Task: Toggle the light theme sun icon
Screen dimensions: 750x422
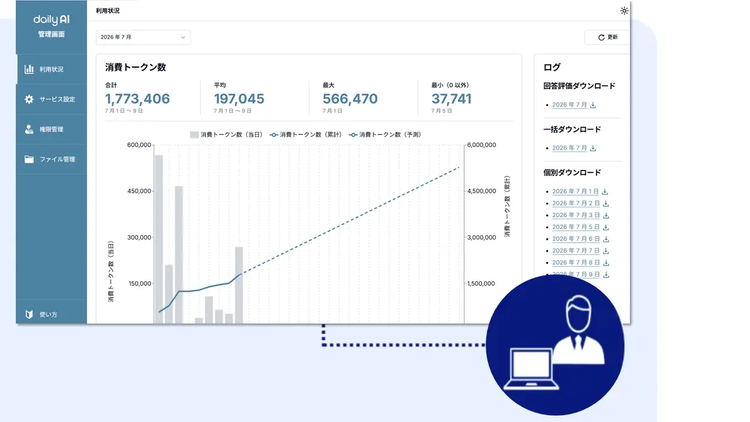Action: coord(624,11)
